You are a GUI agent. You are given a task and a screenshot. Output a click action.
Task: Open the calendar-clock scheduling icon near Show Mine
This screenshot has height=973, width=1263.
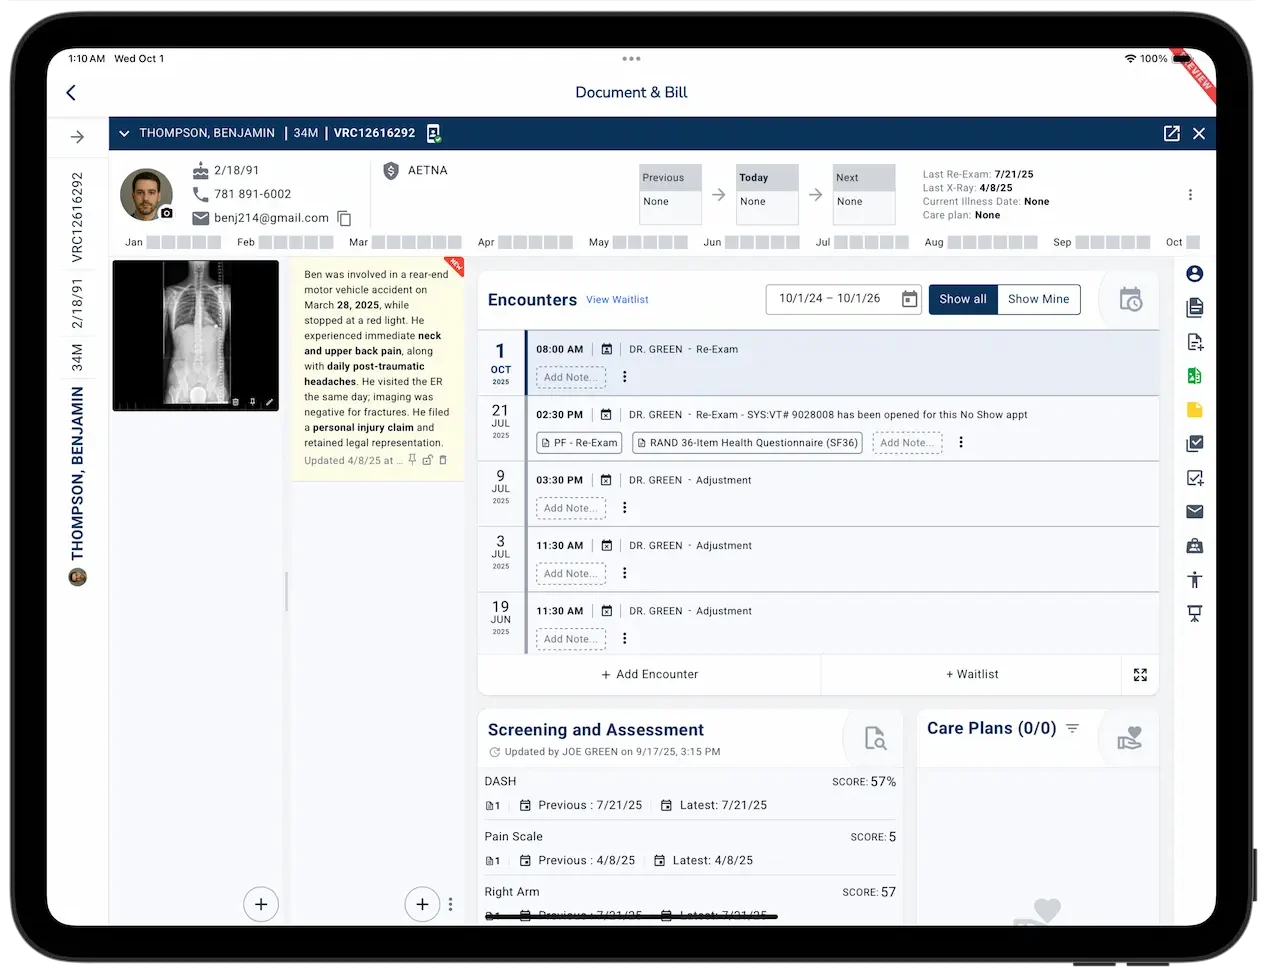click(1129, 298)
